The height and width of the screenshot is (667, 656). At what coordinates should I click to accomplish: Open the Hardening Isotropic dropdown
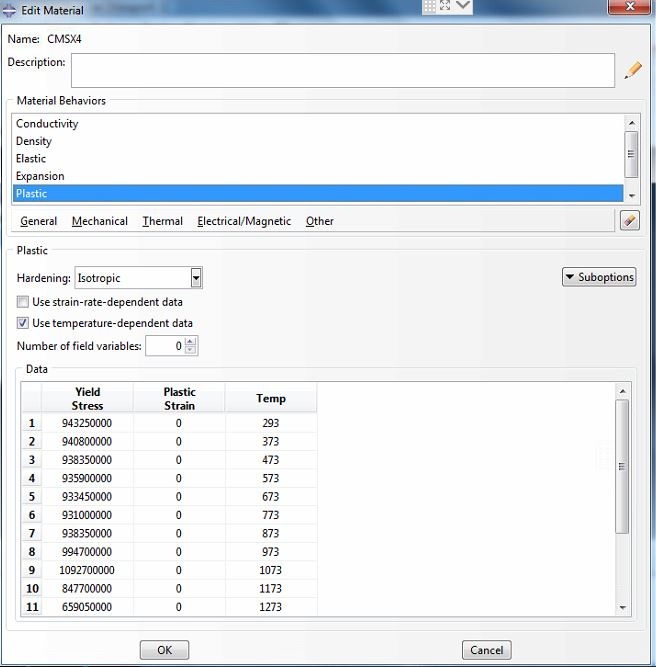tap(196, 278)
